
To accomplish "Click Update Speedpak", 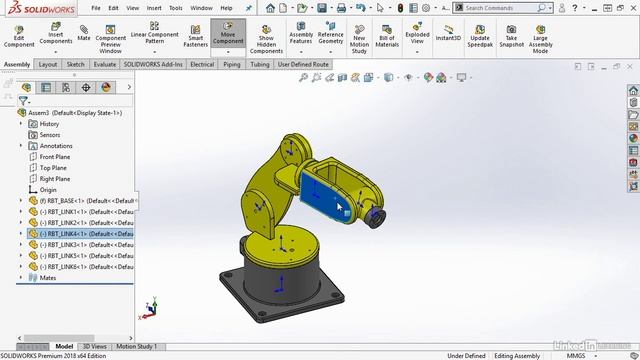I will point(480,36).
